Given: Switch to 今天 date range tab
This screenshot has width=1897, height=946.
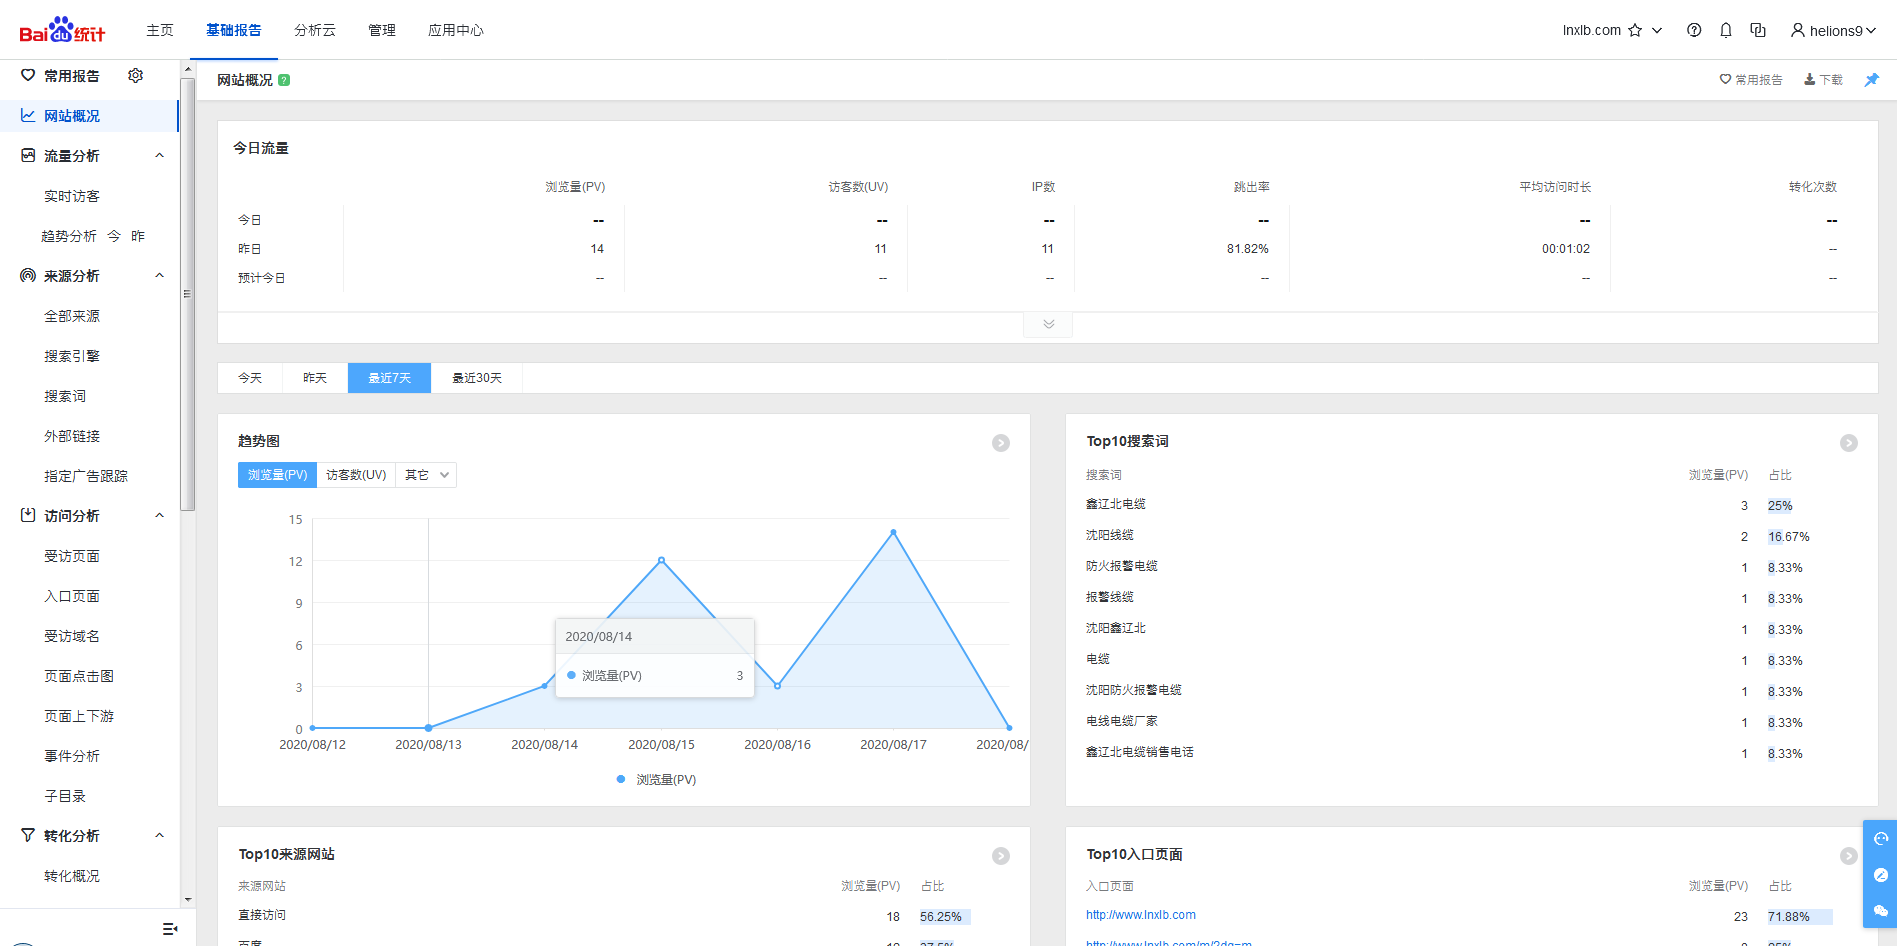Looking at the screenshot, I should 250,378.
